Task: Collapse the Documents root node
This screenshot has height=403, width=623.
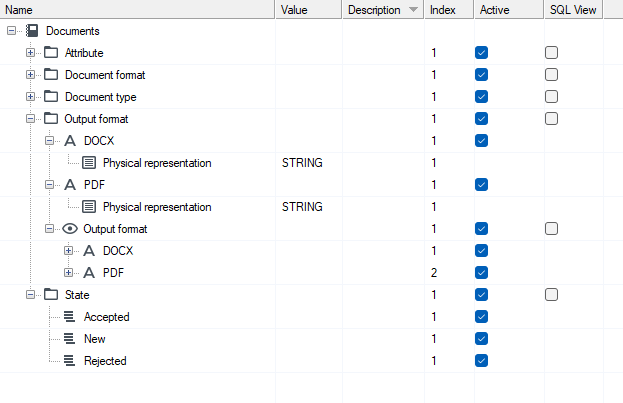Action: click(11, 31)
